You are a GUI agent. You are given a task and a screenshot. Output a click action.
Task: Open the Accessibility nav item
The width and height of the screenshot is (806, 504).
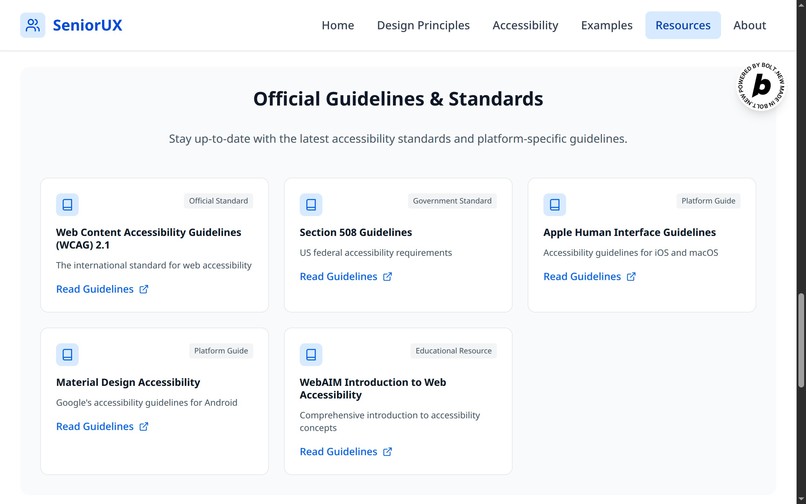pos(525,25)
